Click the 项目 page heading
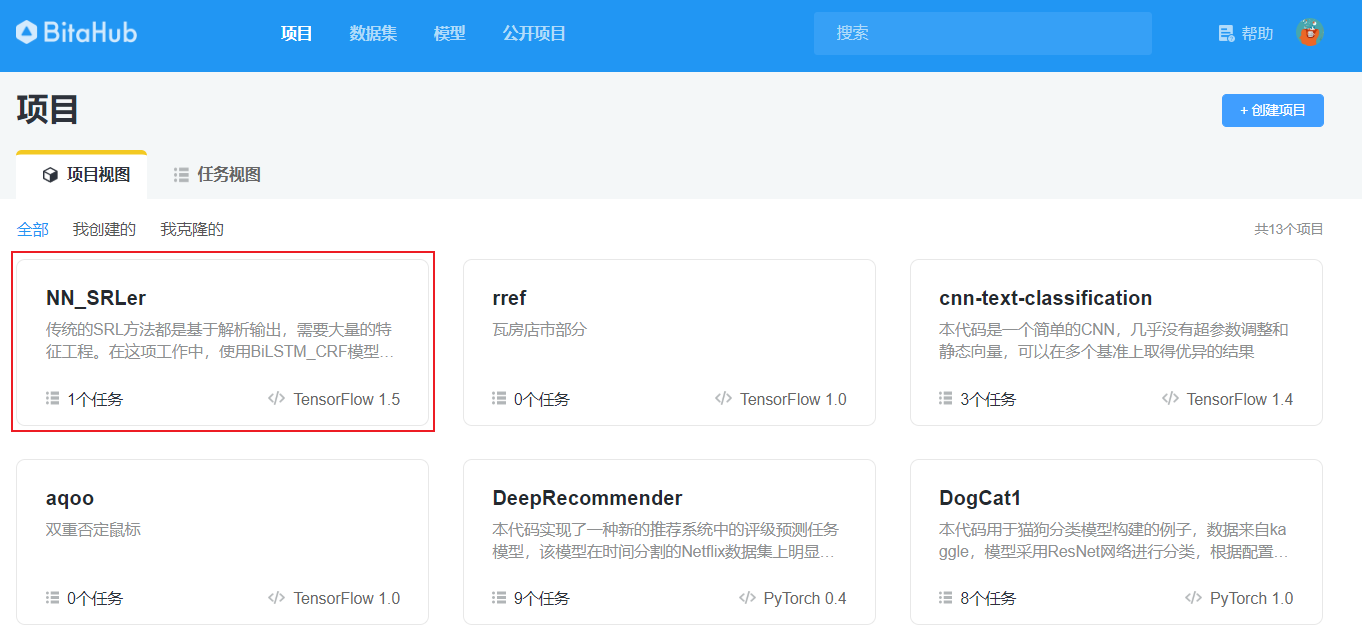 point(48,110)
